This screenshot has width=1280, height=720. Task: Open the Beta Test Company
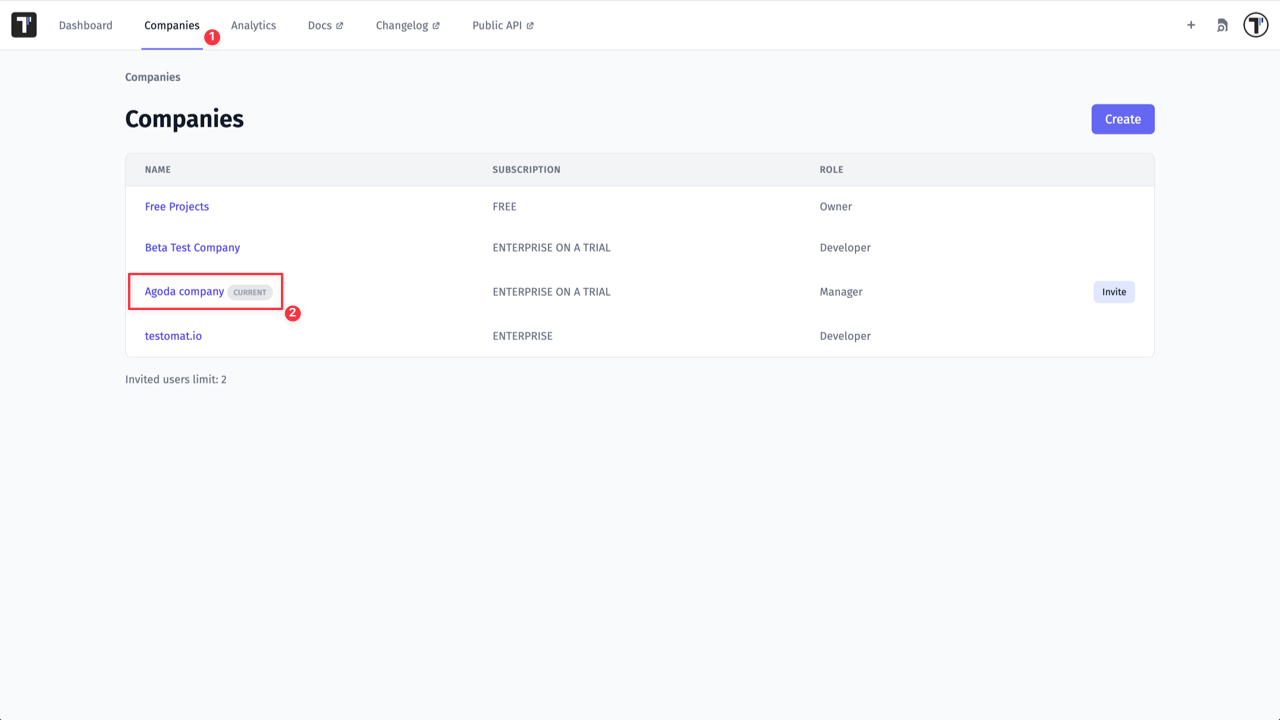coord(192,247)
